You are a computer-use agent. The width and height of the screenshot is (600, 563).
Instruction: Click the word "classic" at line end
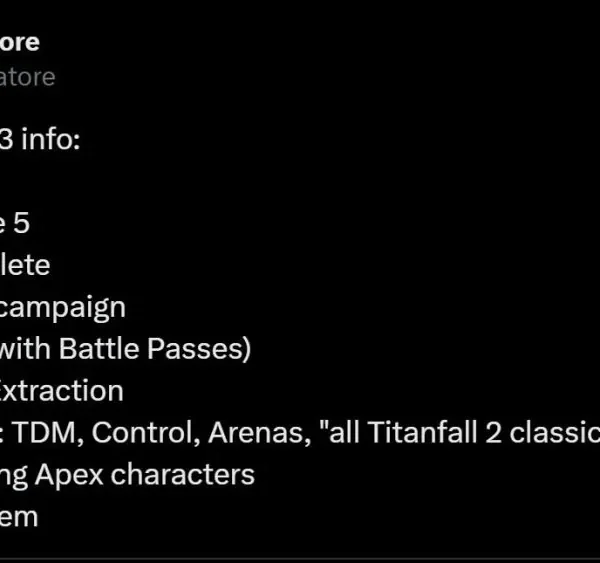tap(554, 433)
